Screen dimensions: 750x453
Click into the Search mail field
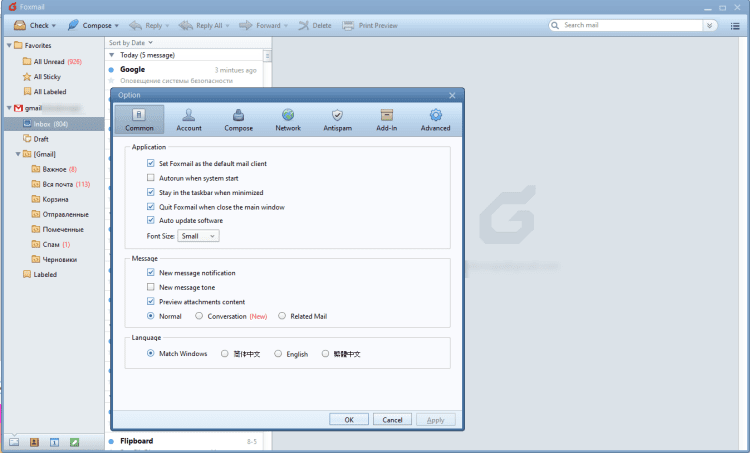tap(631, 25)
